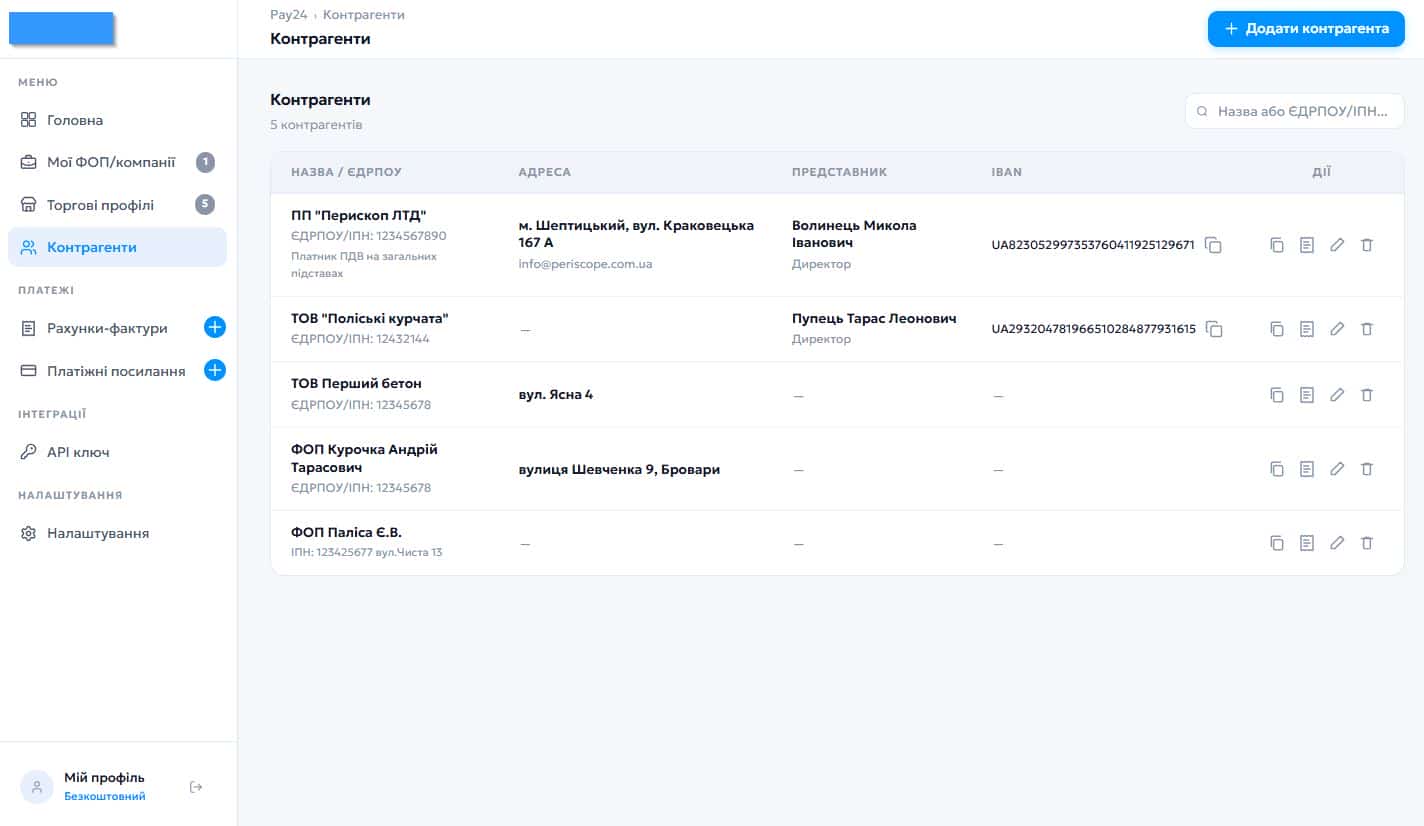Click НАЗВА / ЄДРПОУ column header
This screenshot has width=1424, height=826.
coord(346,172)
